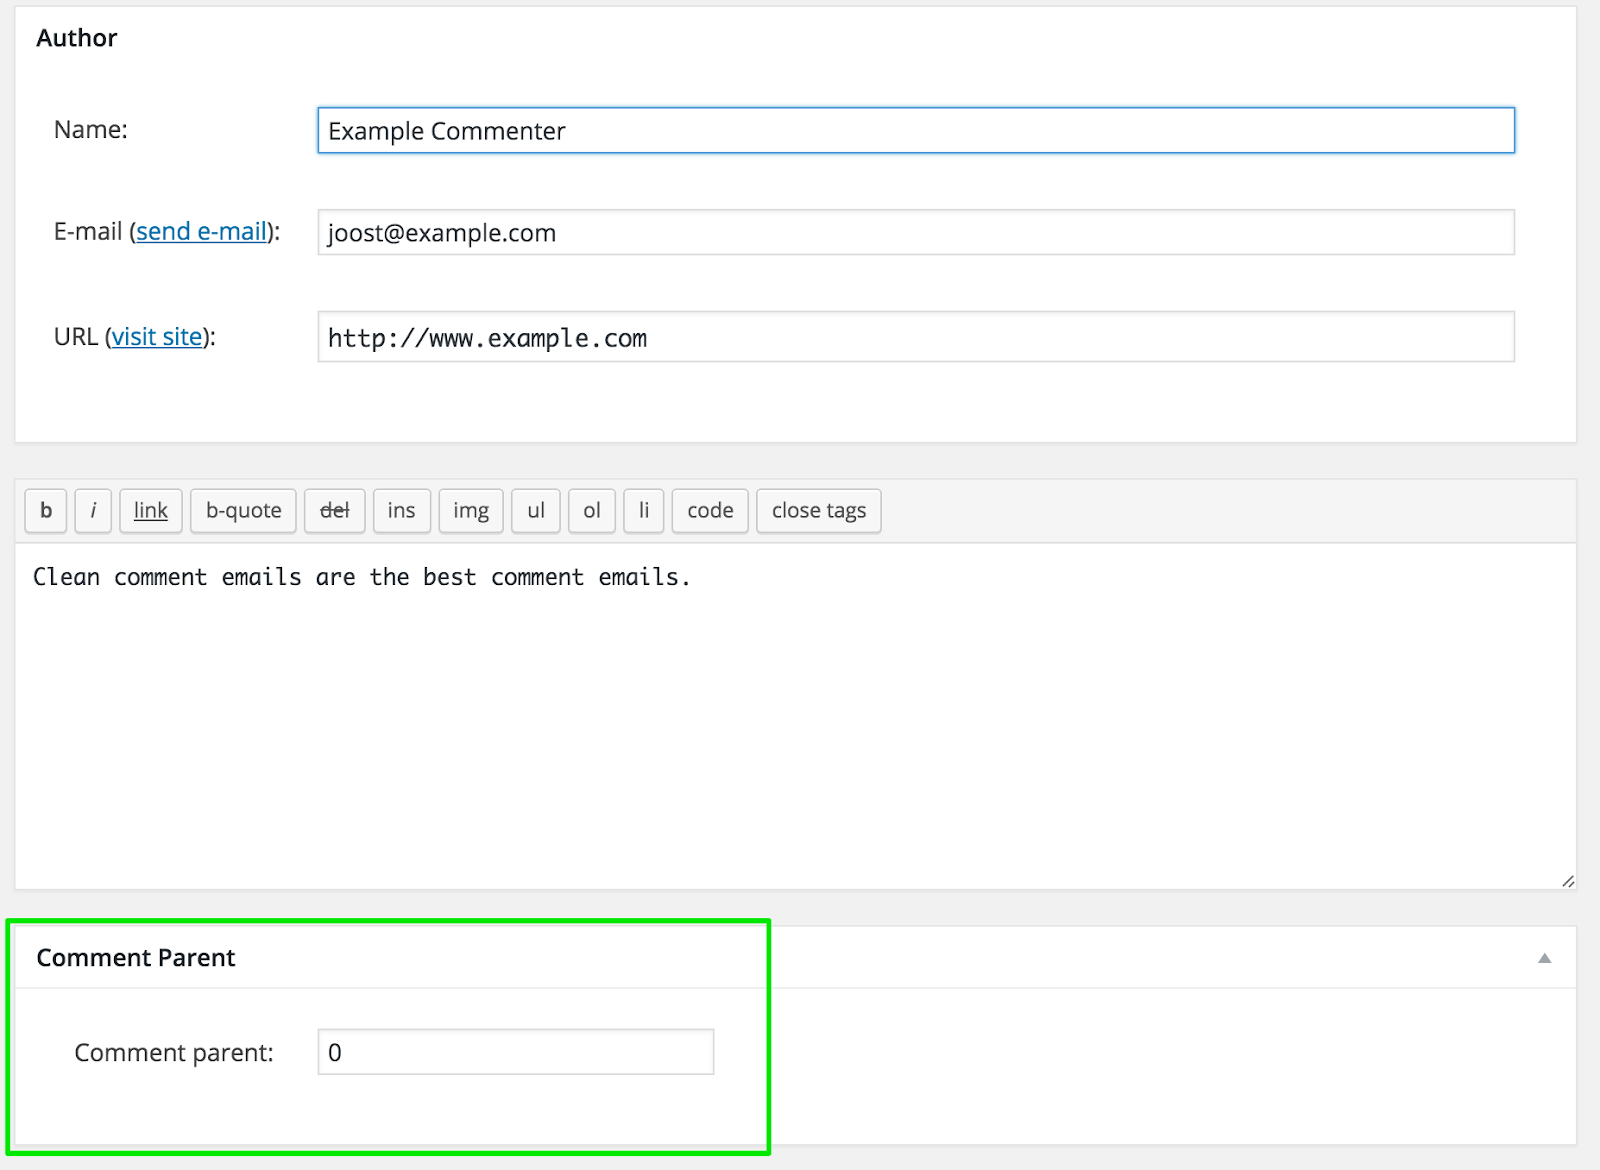Click the URL input field
Viewport: 1600px width, 1170px height.
click(x=916, y=337)
